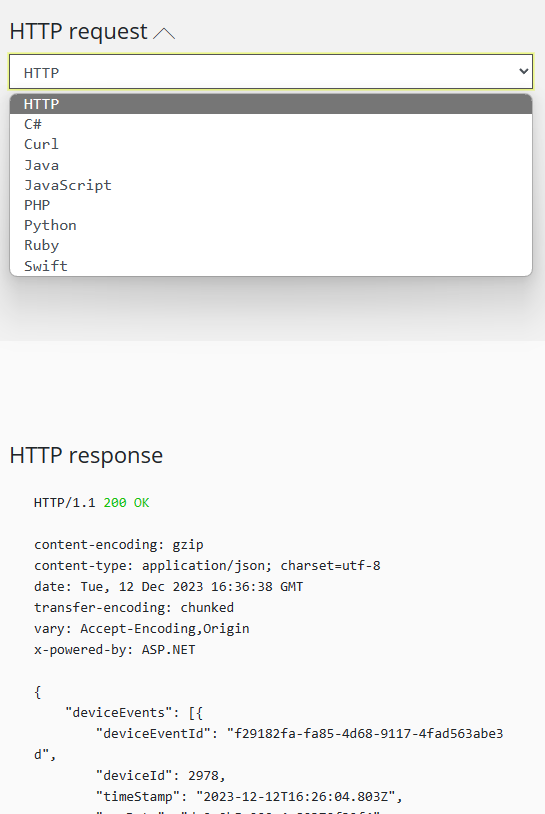Viewport: 545px width, 814px height.
Task: Click the x-powered-by ASP.NET line
Action: [115, 649]
